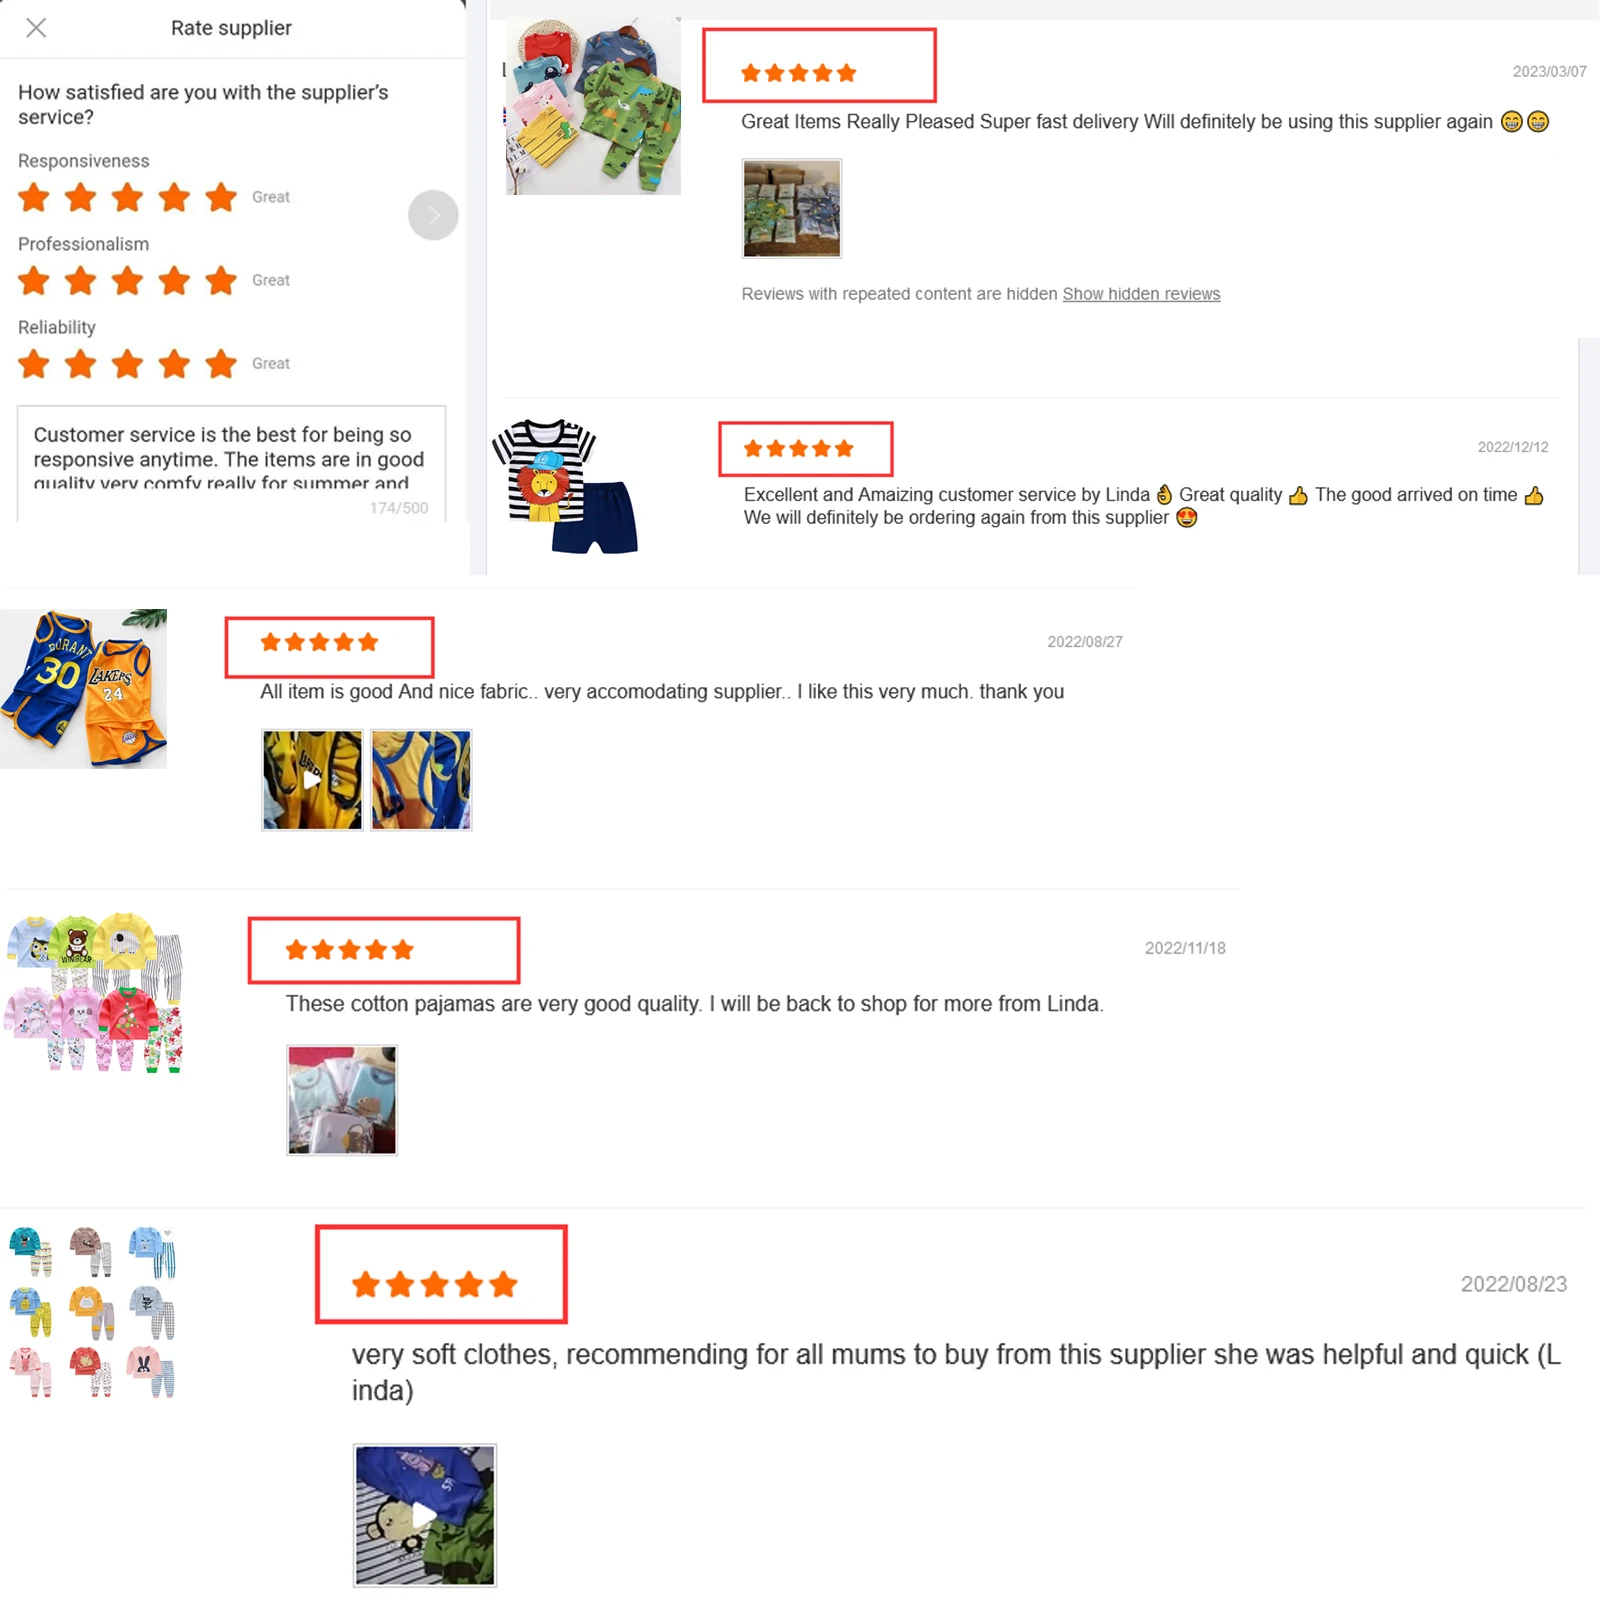Play the yellow jersey review video
This screenshot has width=1600, height=1600.
(x=312, y=780)
